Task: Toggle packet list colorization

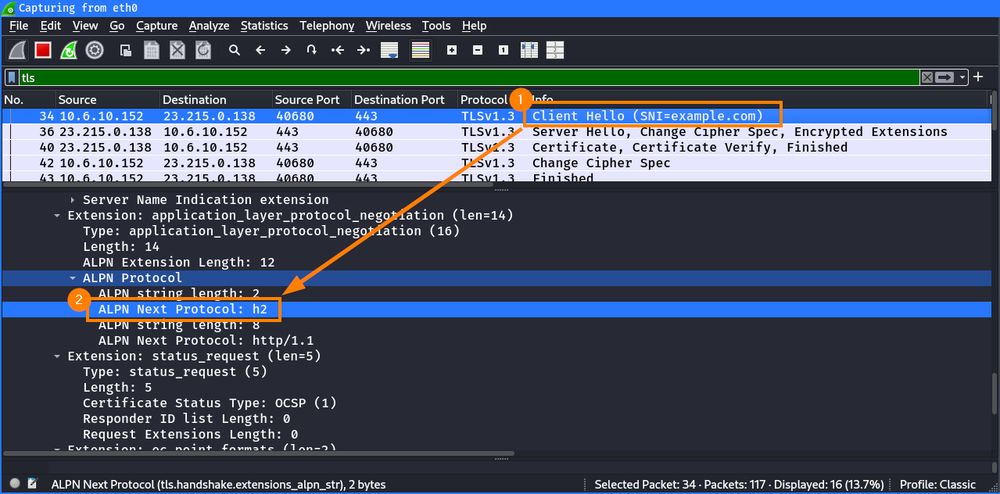Action: [x=420, y=50]
